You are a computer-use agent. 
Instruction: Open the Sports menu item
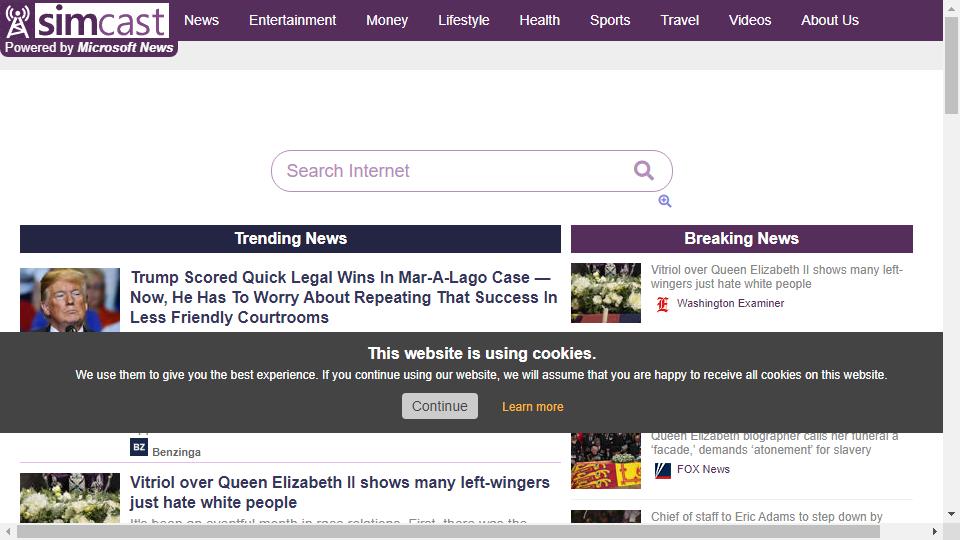610,20
